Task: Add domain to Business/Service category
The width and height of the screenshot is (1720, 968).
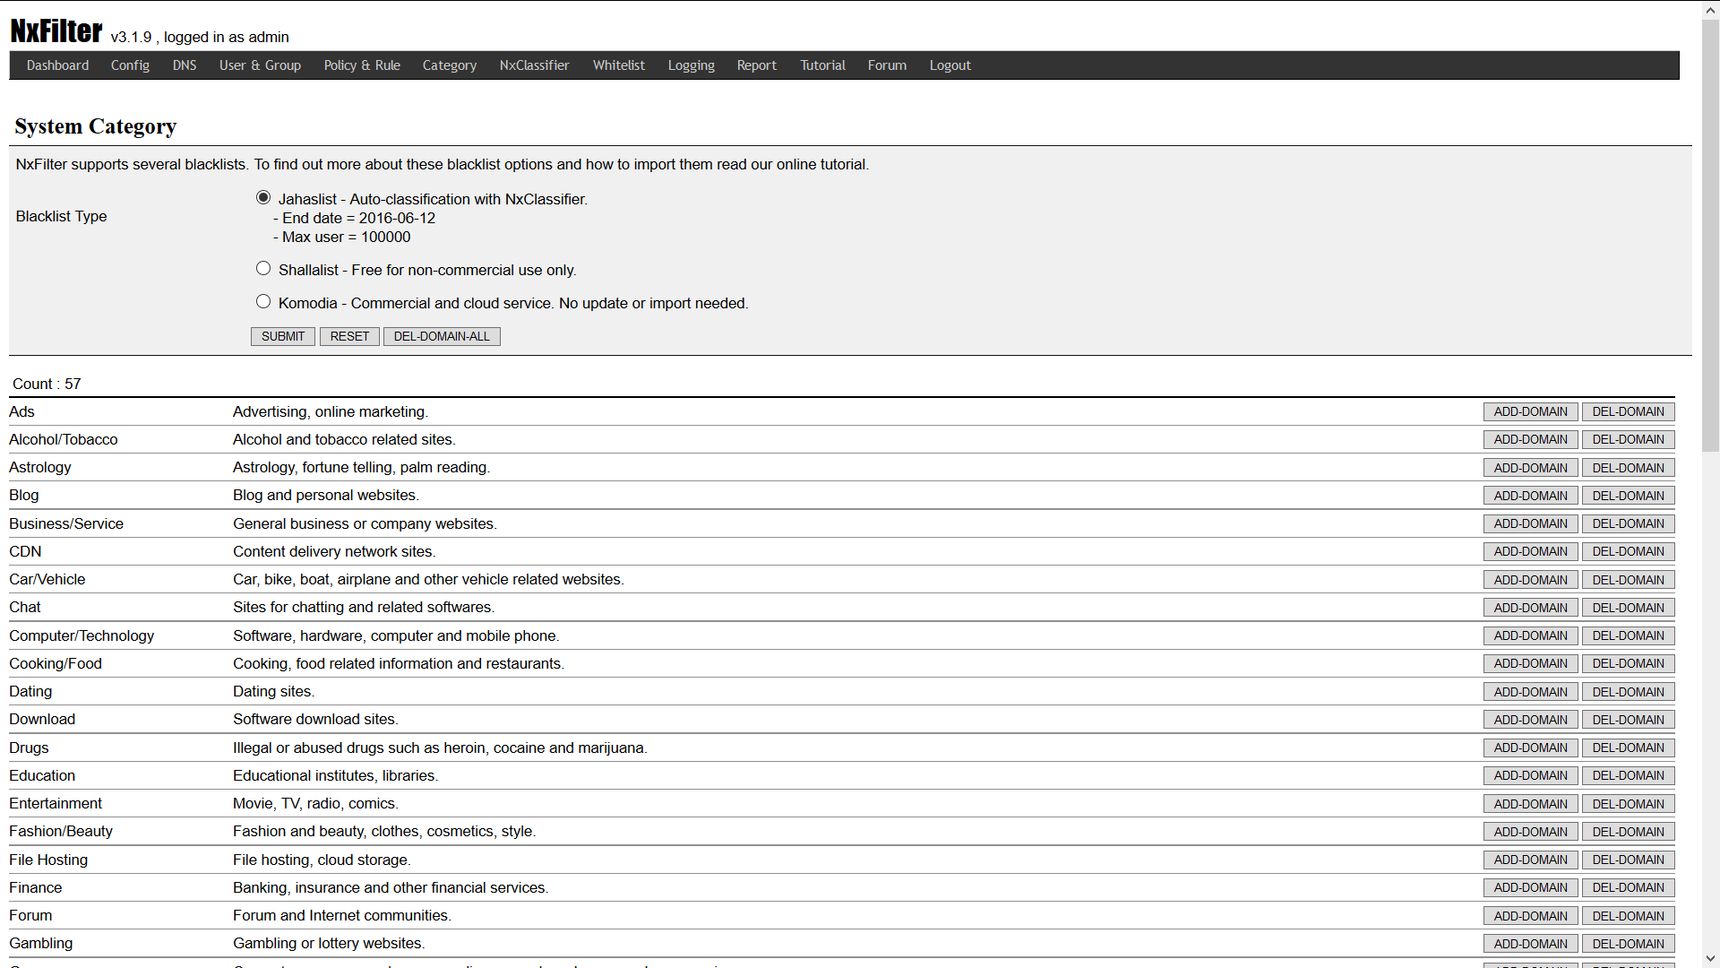Action: (x=1530, y=524)
